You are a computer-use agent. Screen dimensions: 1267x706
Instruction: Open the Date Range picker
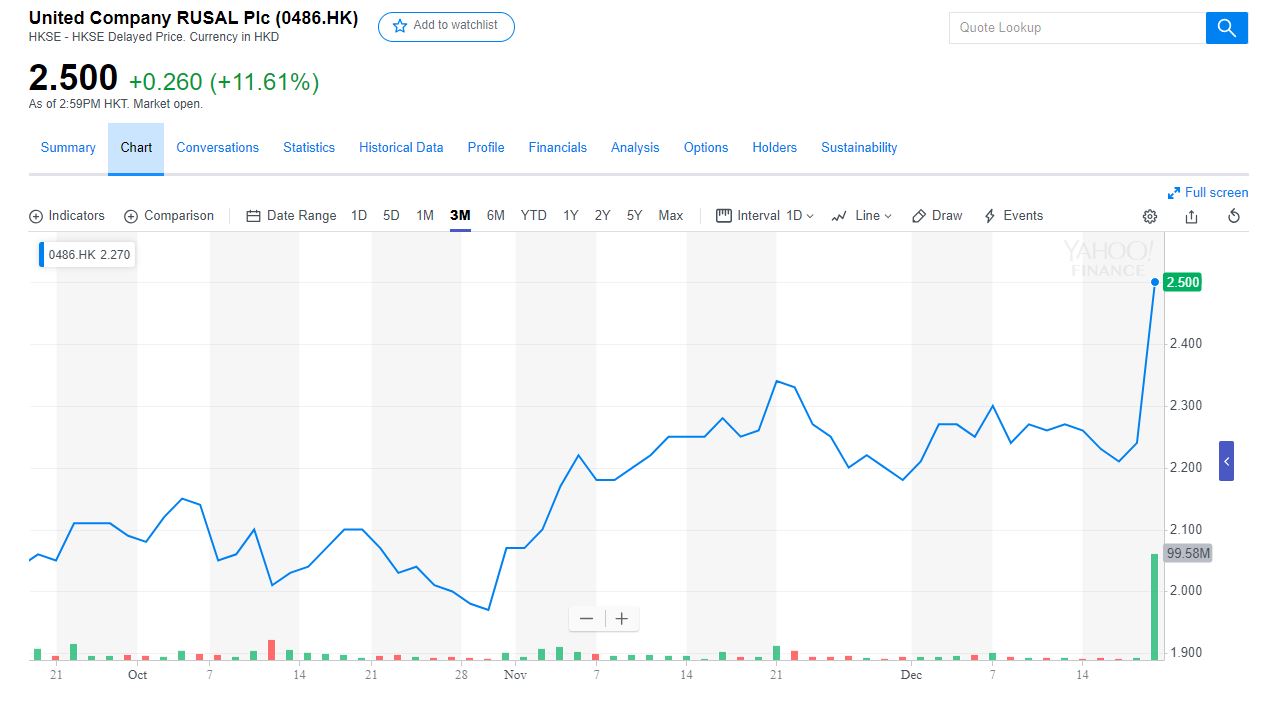291,216
